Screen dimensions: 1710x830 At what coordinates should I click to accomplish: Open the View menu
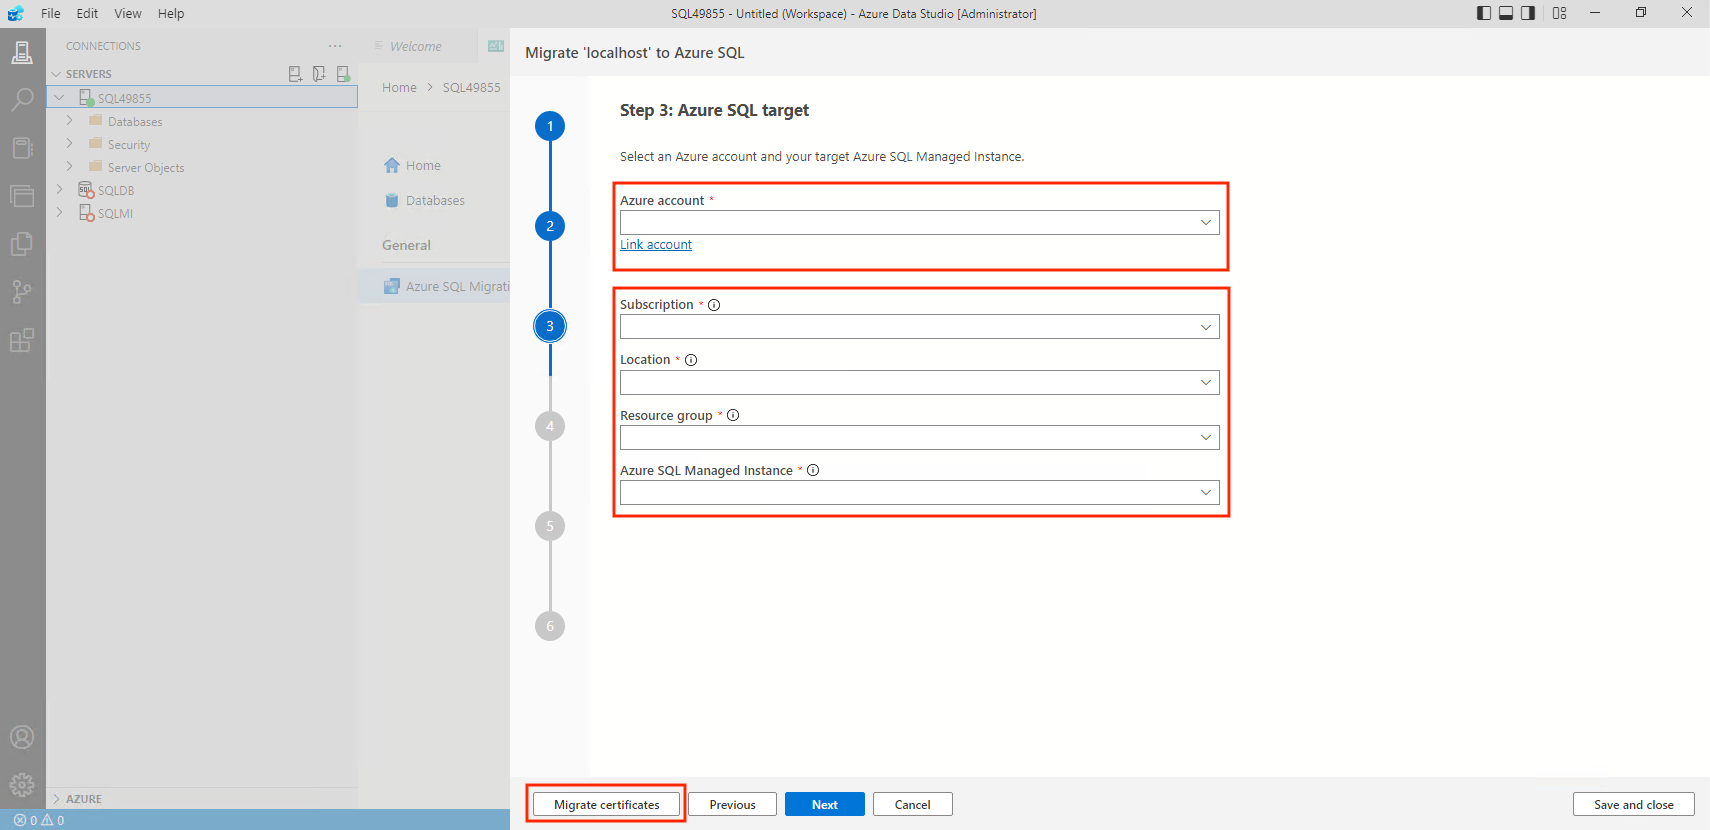point(128,13)
